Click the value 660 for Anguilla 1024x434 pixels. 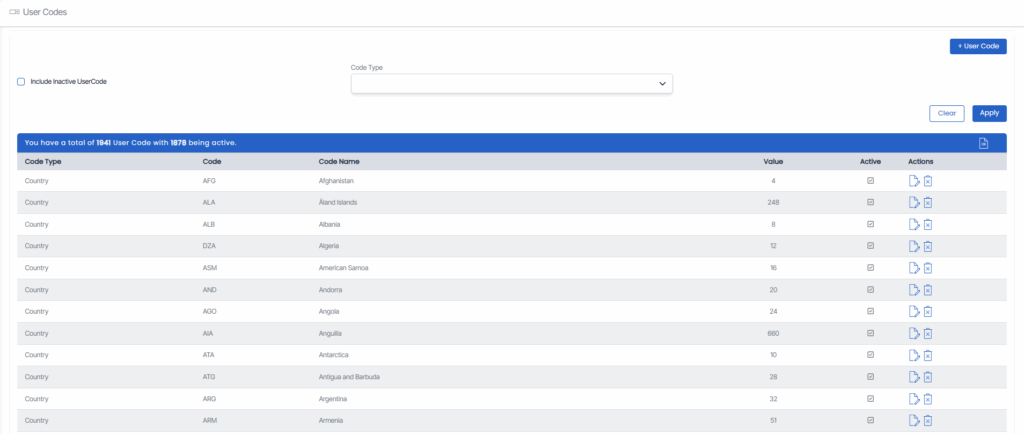tap(773, 333)
